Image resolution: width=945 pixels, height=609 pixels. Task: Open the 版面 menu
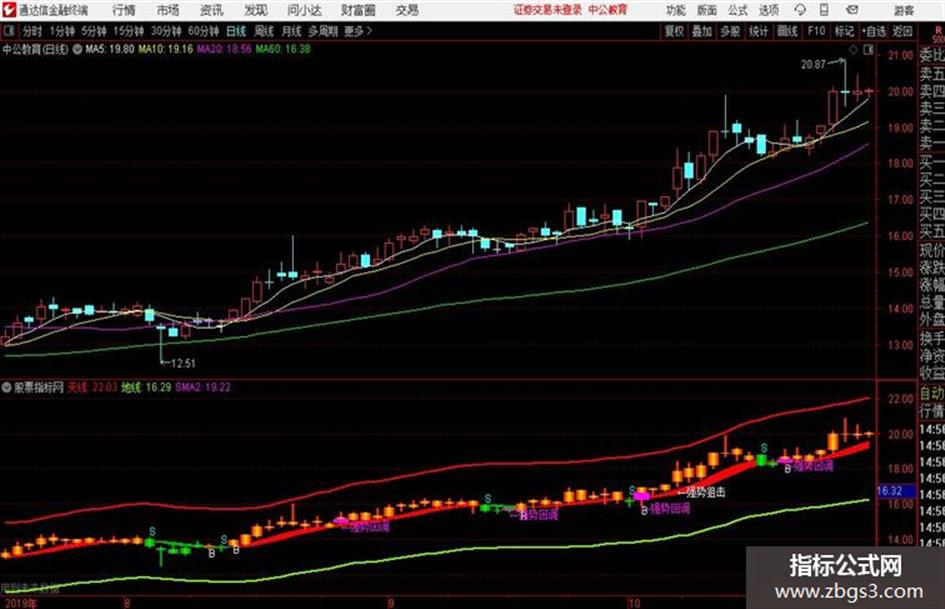point(706,10)
